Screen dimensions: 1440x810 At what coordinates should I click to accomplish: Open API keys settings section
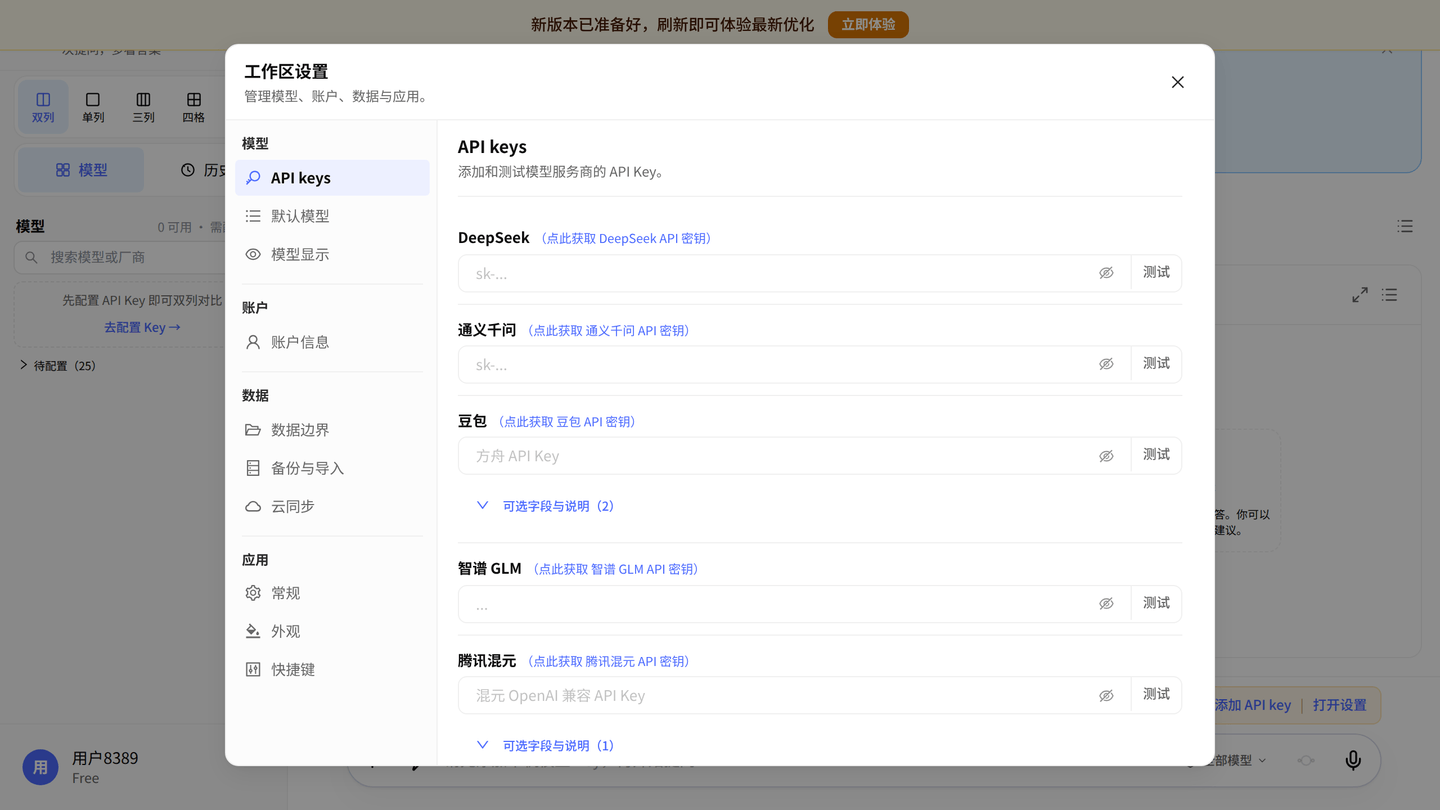[332, 178]
